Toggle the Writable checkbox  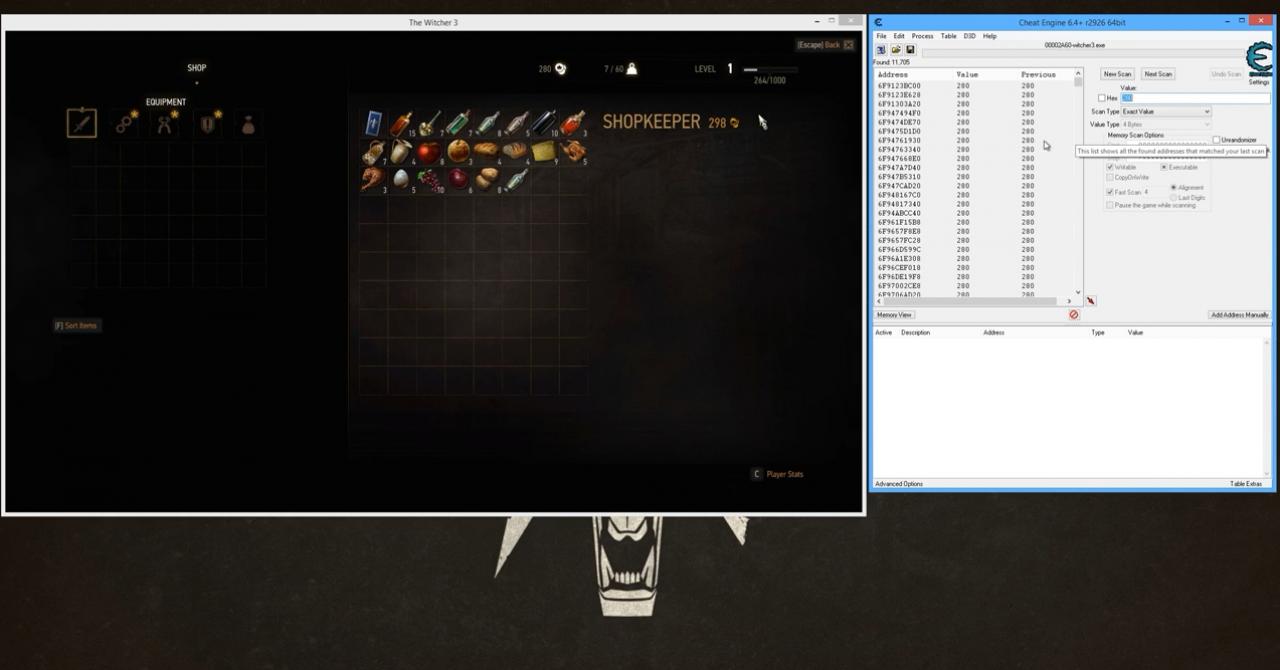tap(1110, 167)
